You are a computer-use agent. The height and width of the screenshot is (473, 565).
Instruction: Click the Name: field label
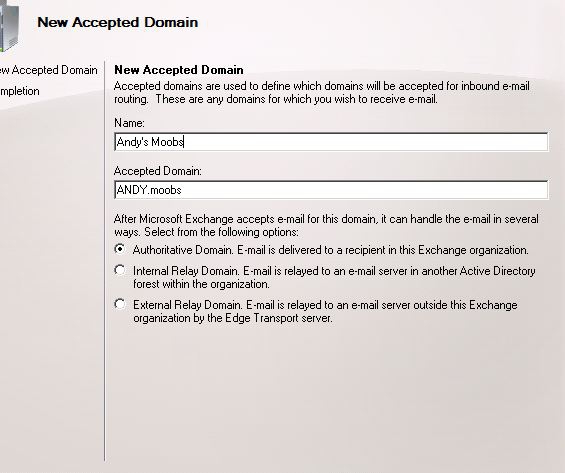pyautogui.click(x=129, y=123)
